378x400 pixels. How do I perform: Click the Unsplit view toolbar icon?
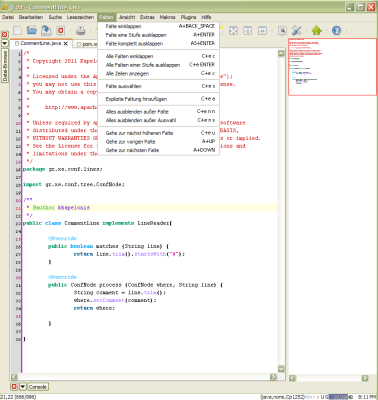click(x=233, y=31)
